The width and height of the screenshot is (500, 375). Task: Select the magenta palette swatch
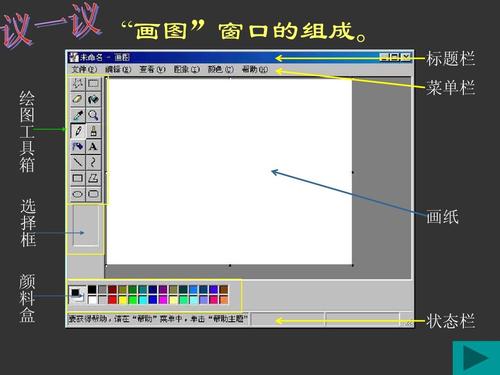point(163,300)
